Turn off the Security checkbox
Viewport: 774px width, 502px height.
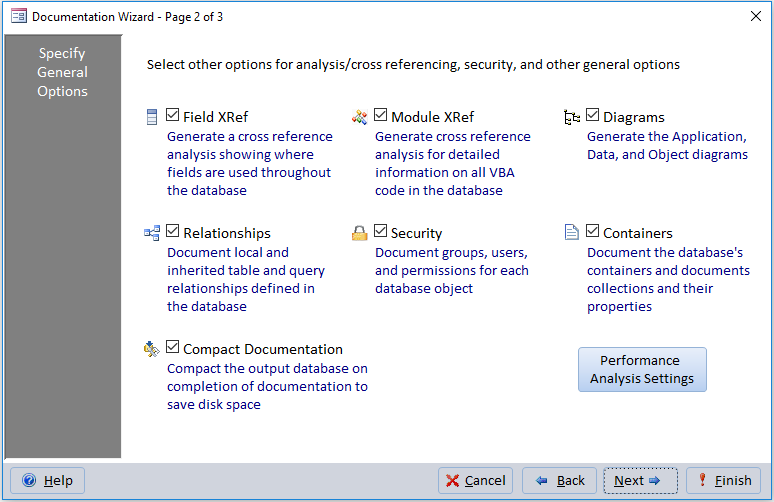(381, 232)
